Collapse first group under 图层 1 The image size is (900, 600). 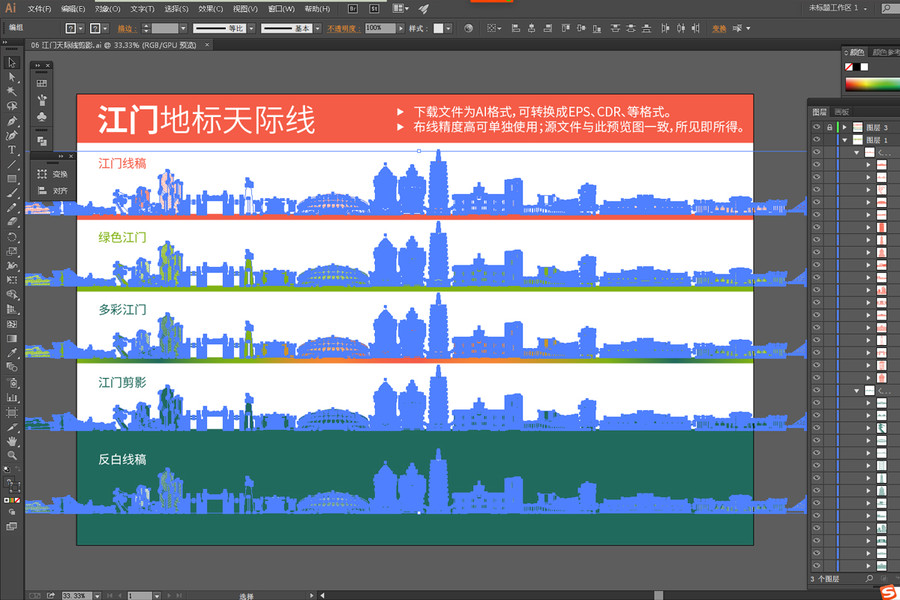[x=856, y=152]
